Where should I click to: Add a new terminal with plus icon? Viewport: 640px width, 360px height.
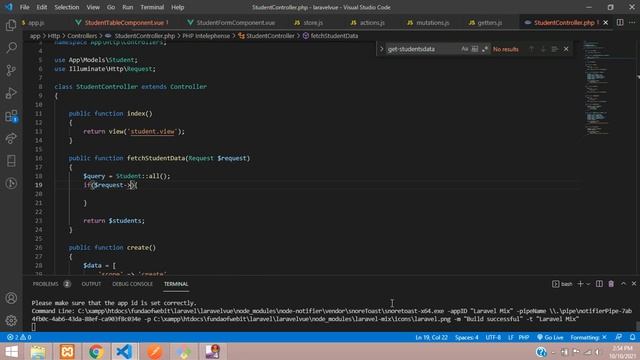[580, 284]
